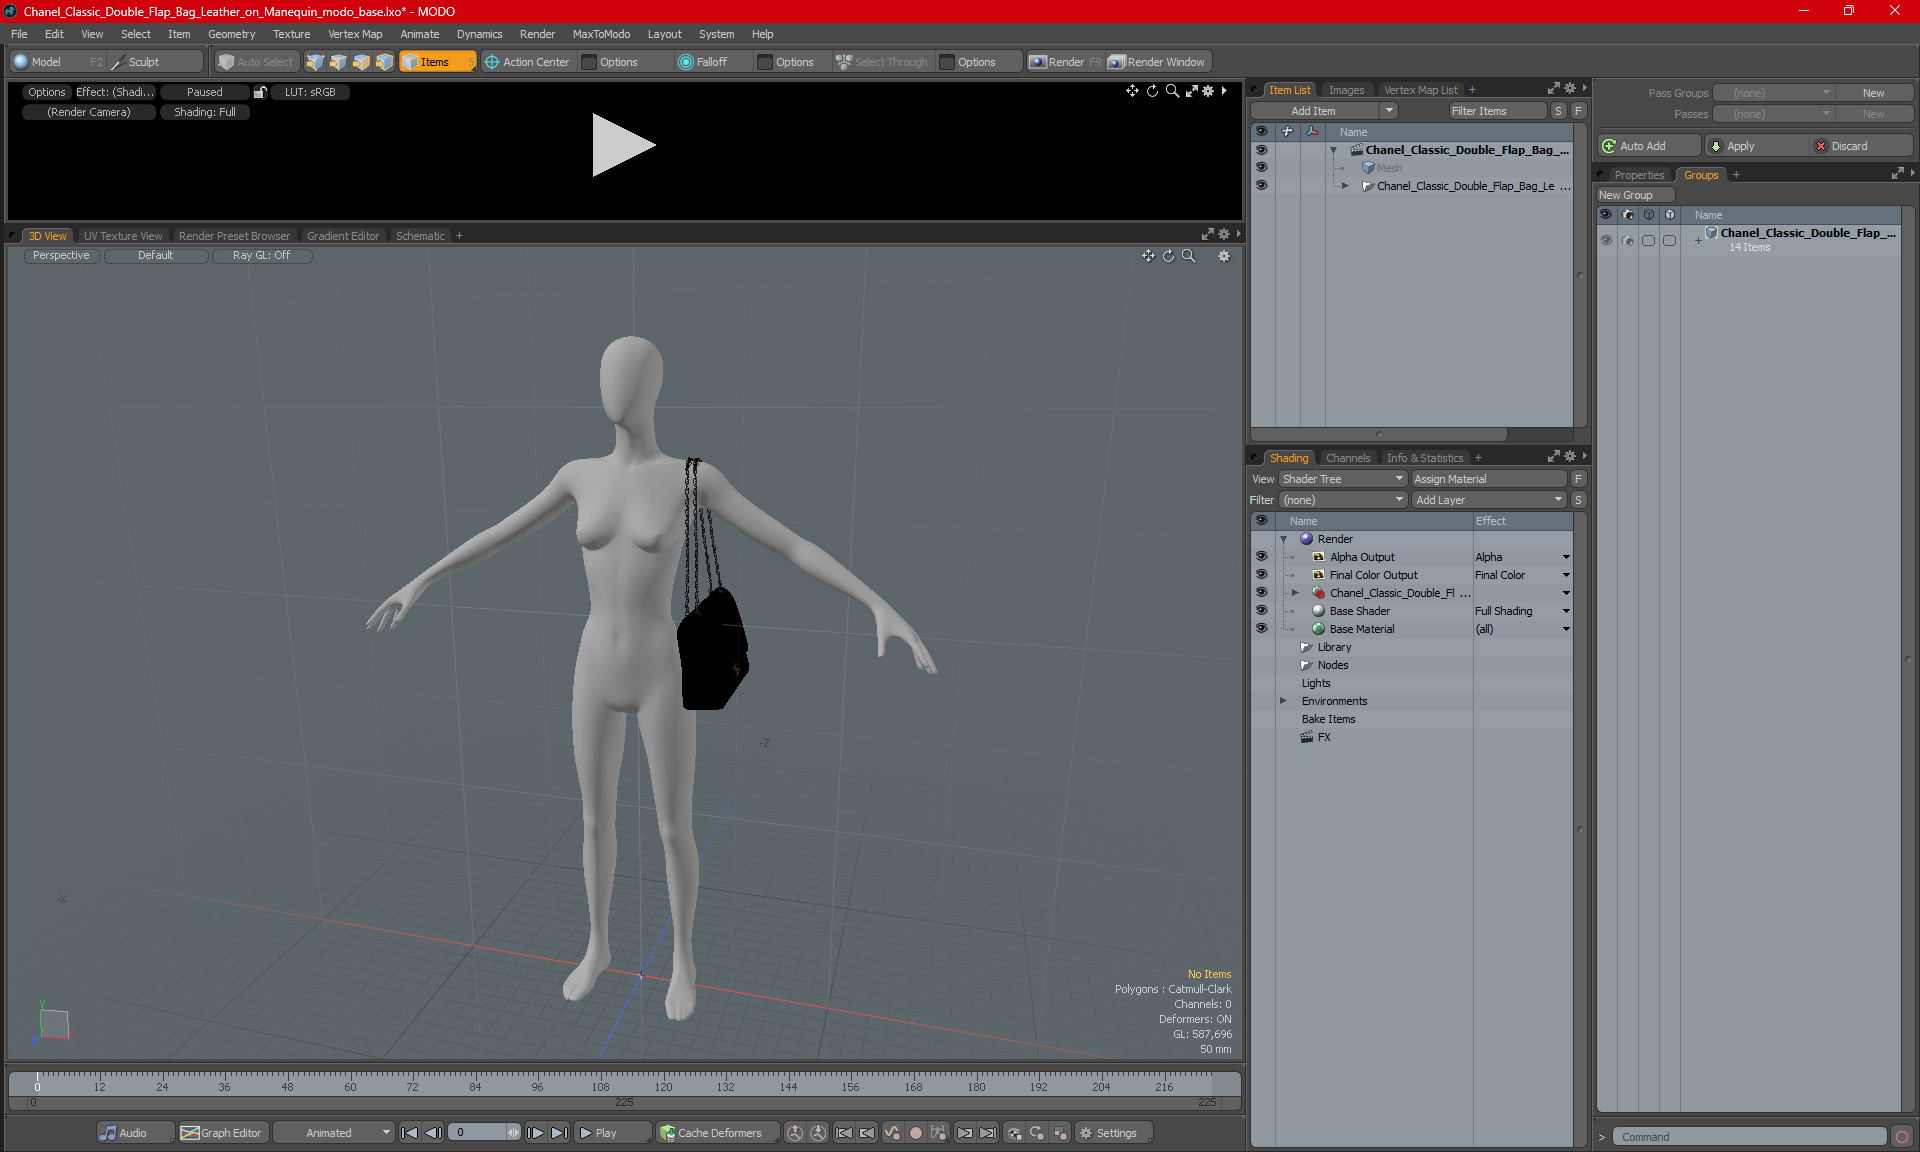This screenshot has width=1920, height=1152.
Task: Open the Graph Editor
Action: click(222, 1133)
